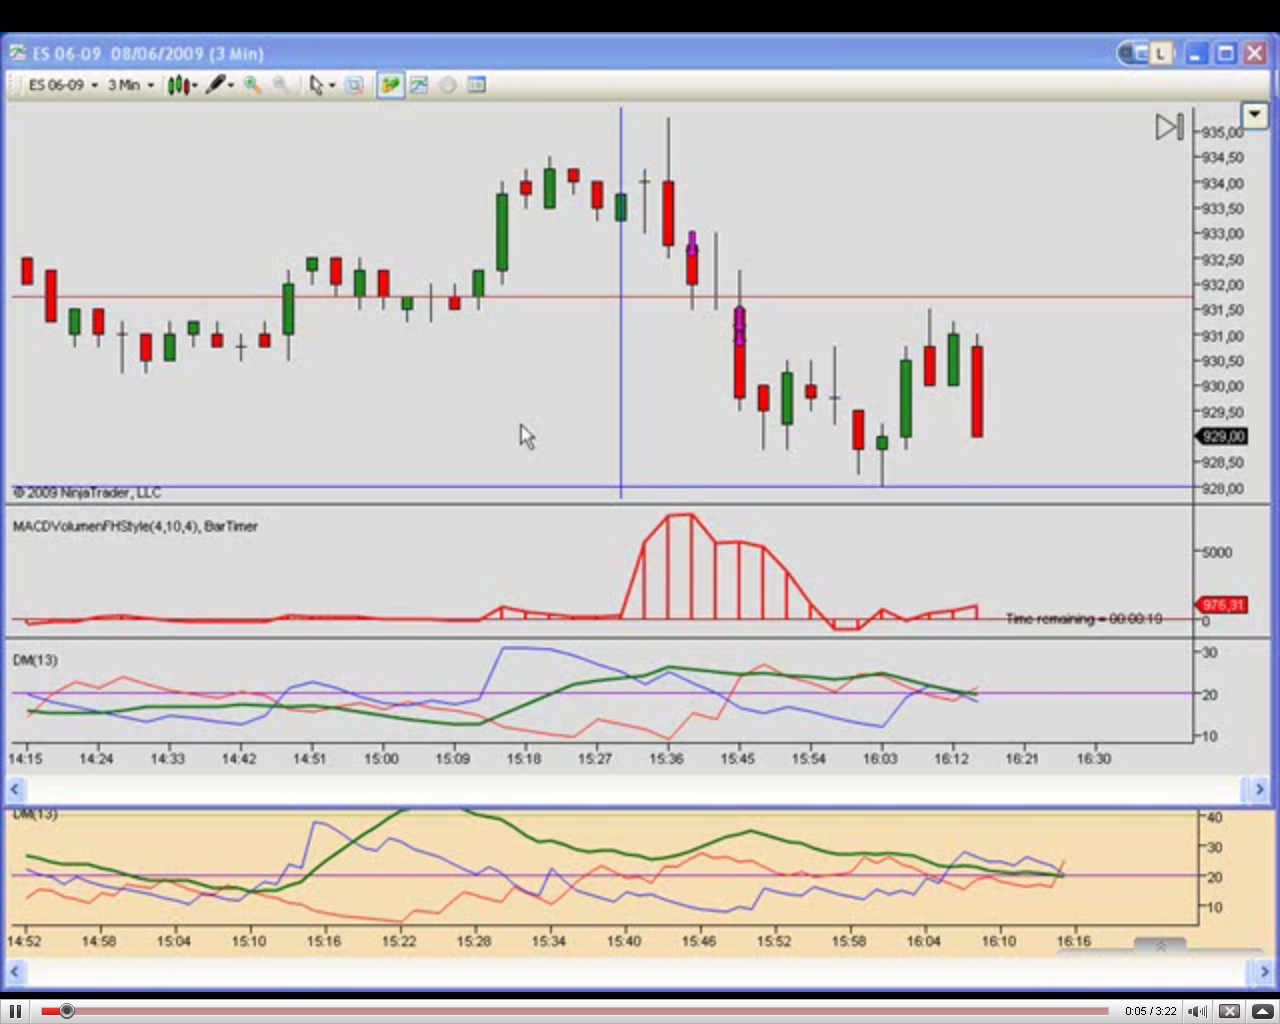Screen dimensions: 1280x1024
Task: Toggle the highlighted chart trader button
Action: [390, 85]
